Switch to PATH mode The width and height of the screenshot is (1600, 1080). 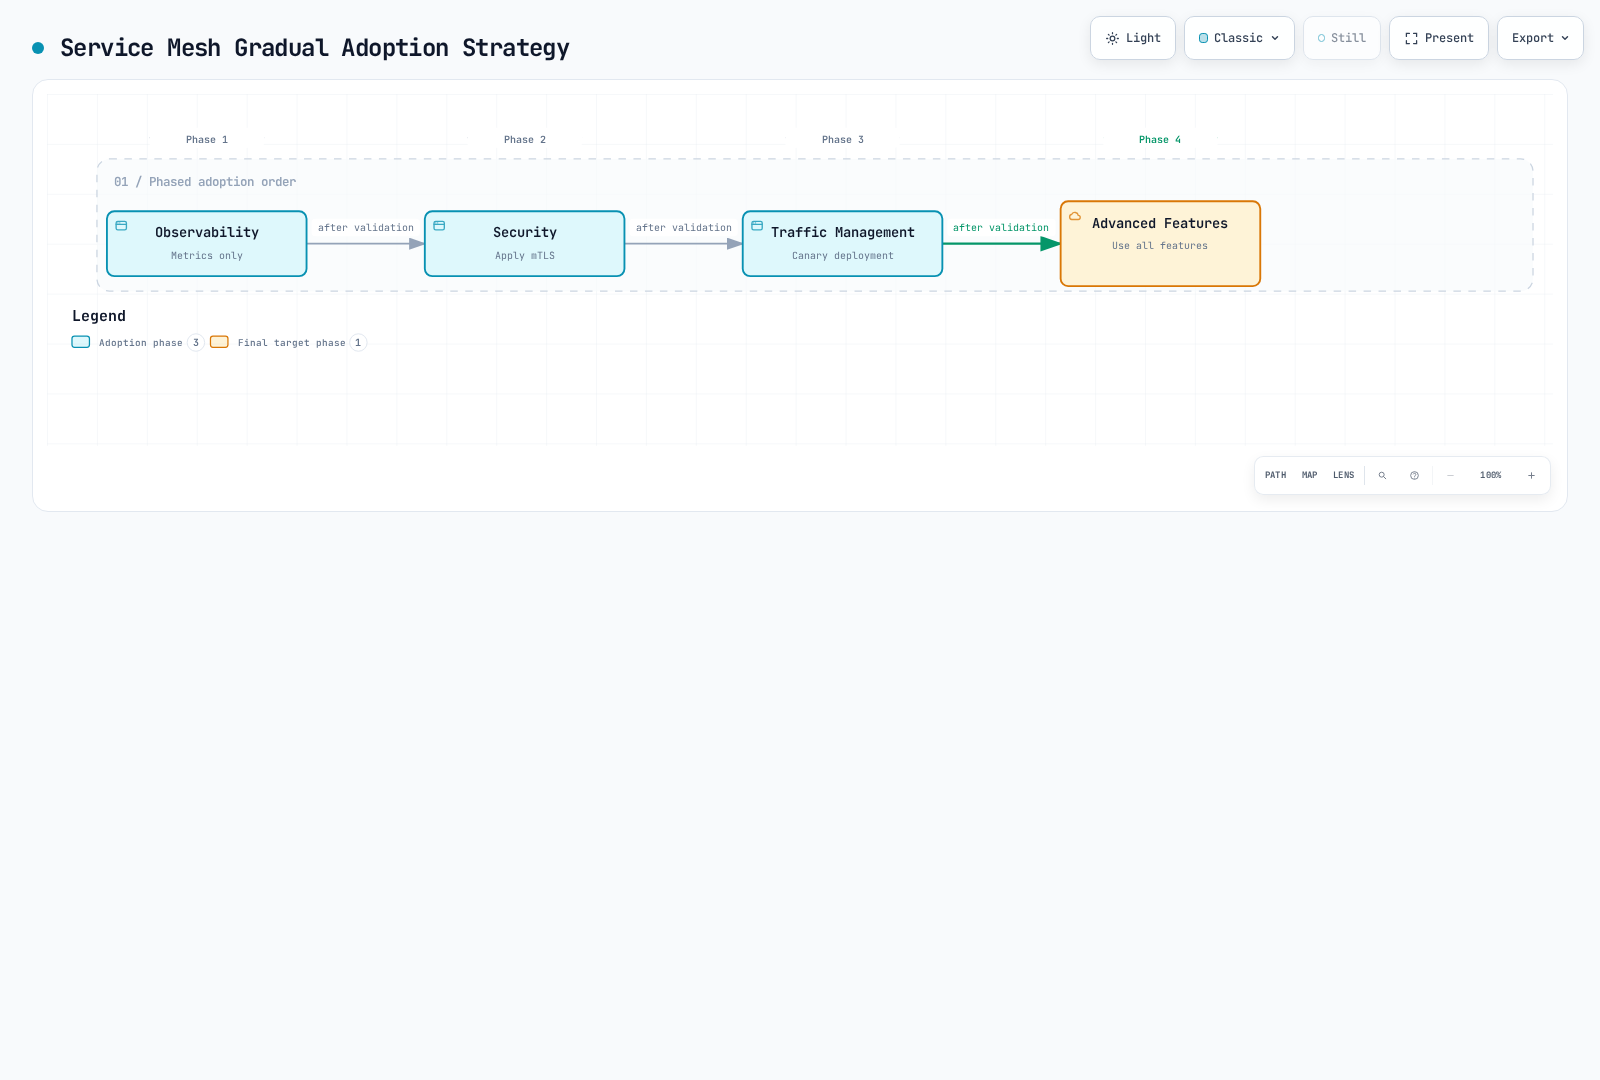(x=1276, y=475)
